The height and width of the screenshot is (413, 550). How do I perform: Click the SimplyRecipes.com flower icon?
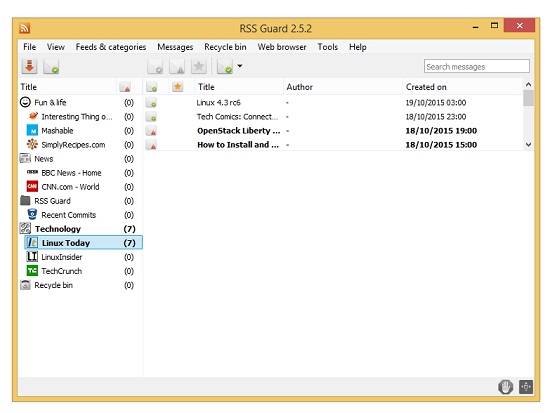(x=32, y=144)
